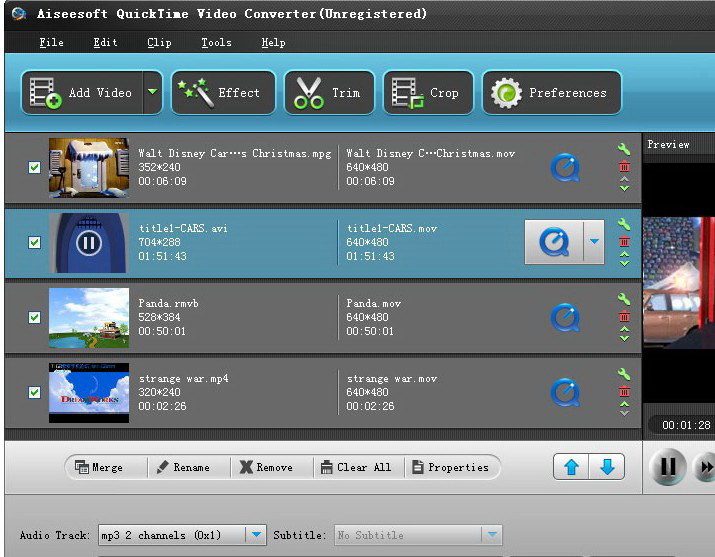Open the Edit menu
Screen dimensions: 715x557
pyautogui.click(x=105, y=42)
